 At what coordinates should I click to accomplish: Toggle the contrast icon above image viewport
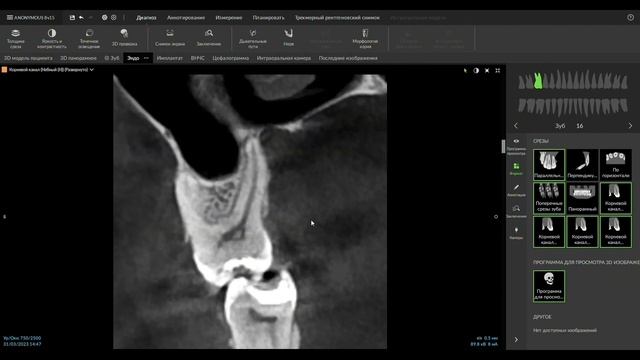point(476,70)
